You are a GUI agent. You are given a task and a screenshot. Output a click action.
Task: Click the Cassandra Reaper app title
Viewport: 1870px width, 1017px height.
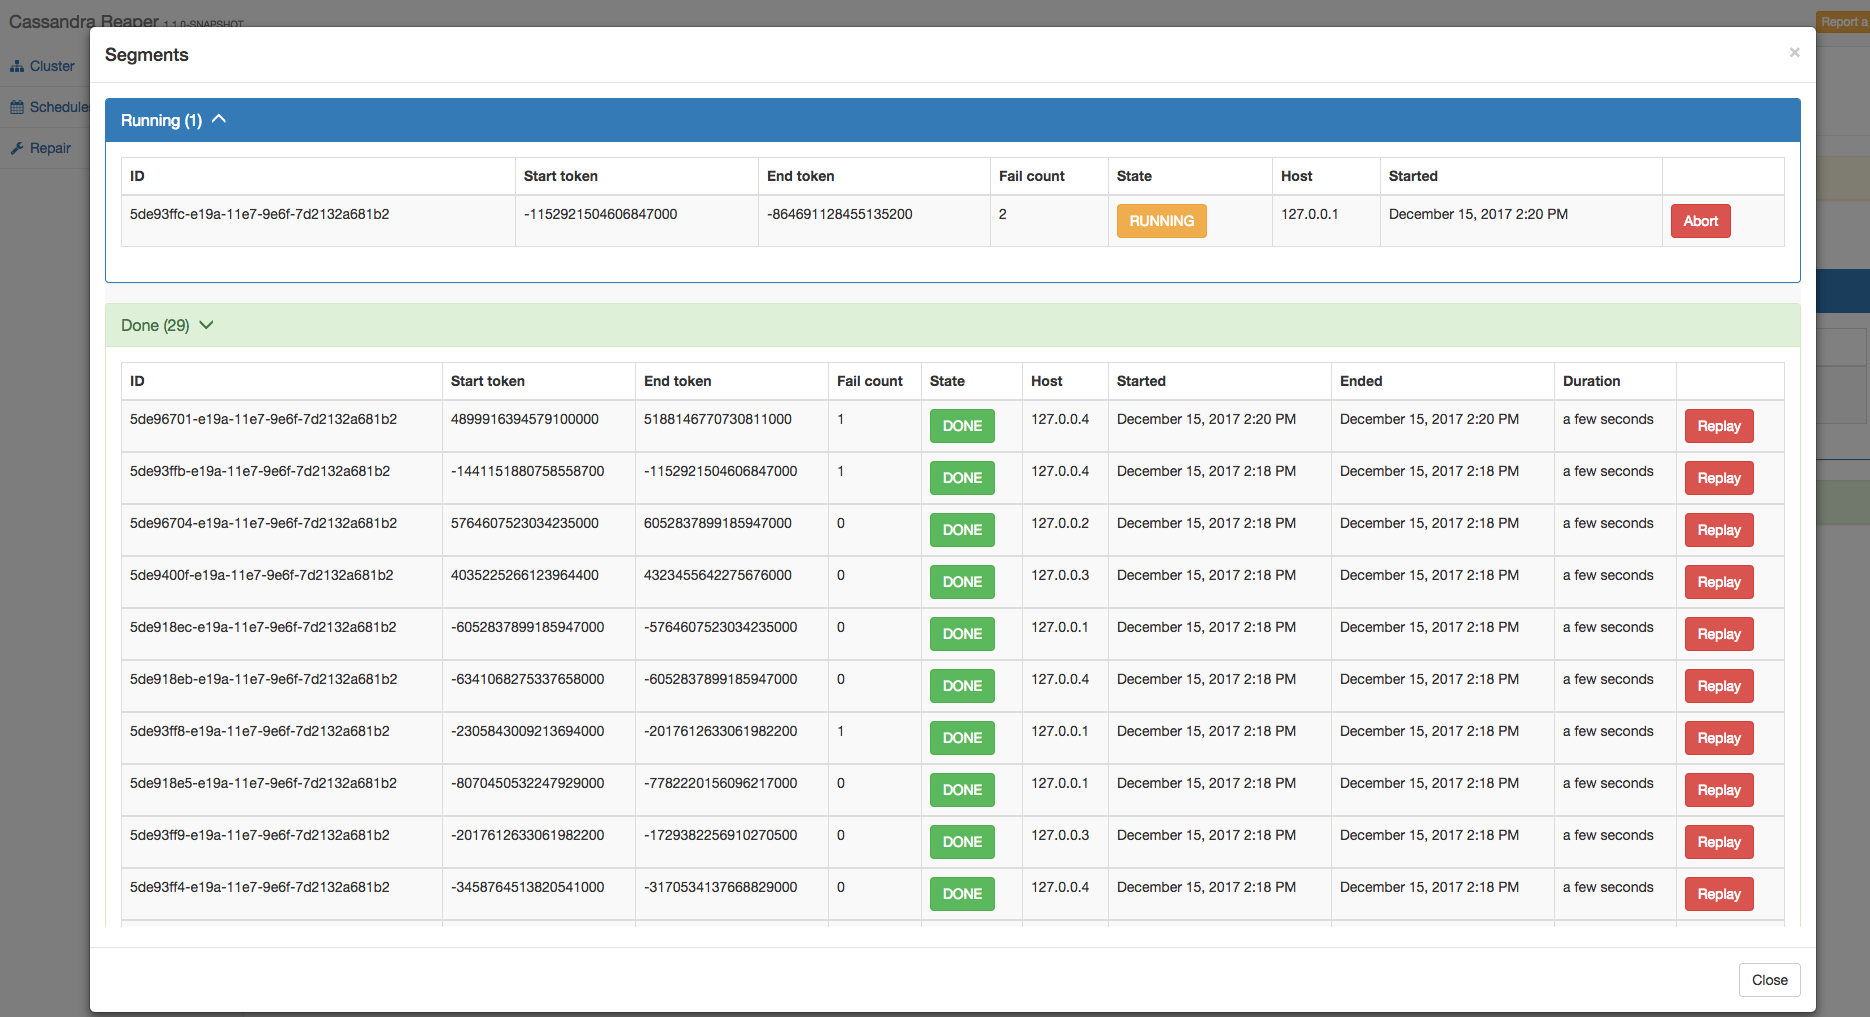tap(84, 21)
